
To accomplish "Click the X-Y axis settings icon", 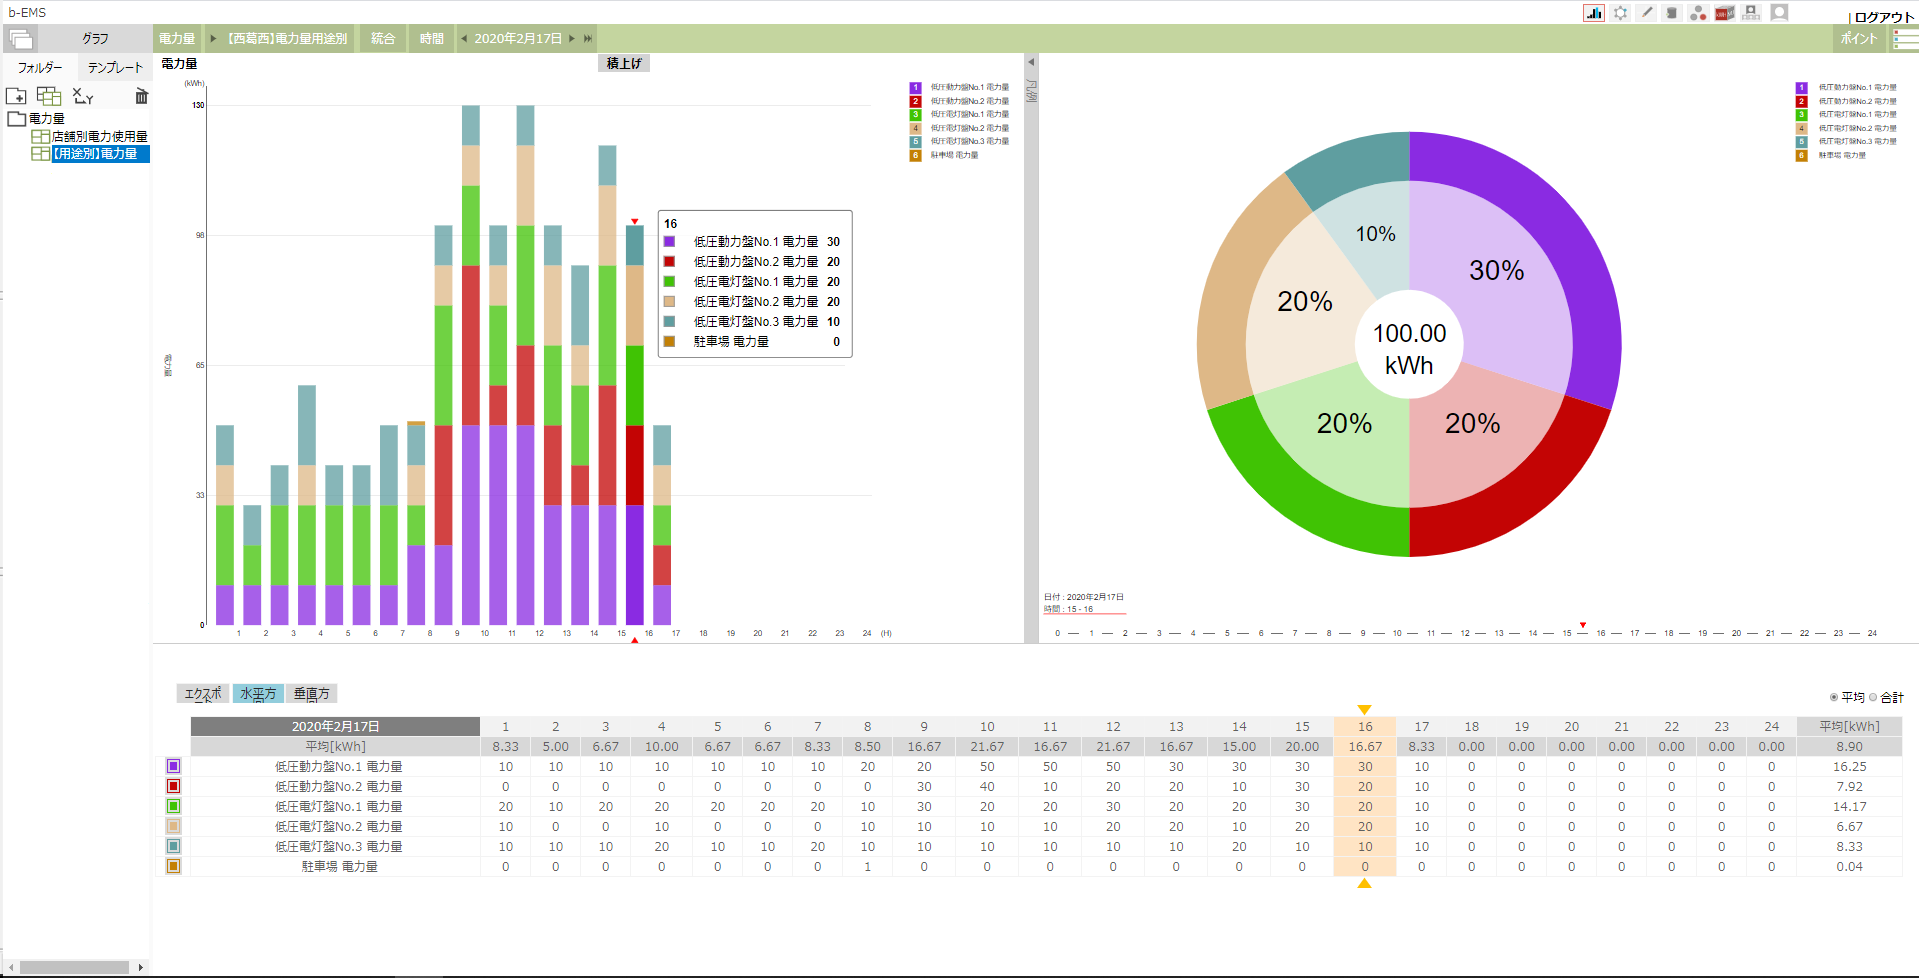I will pos(83,96).
